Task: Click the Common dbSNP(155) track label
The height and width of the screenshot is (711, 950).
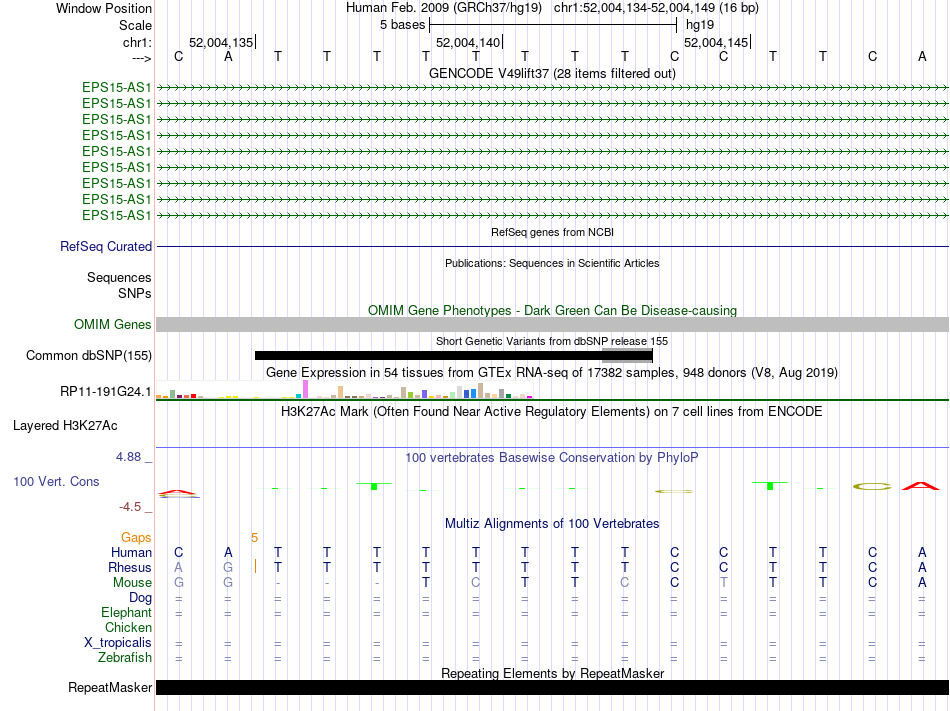Action: [x=88, y=355]
